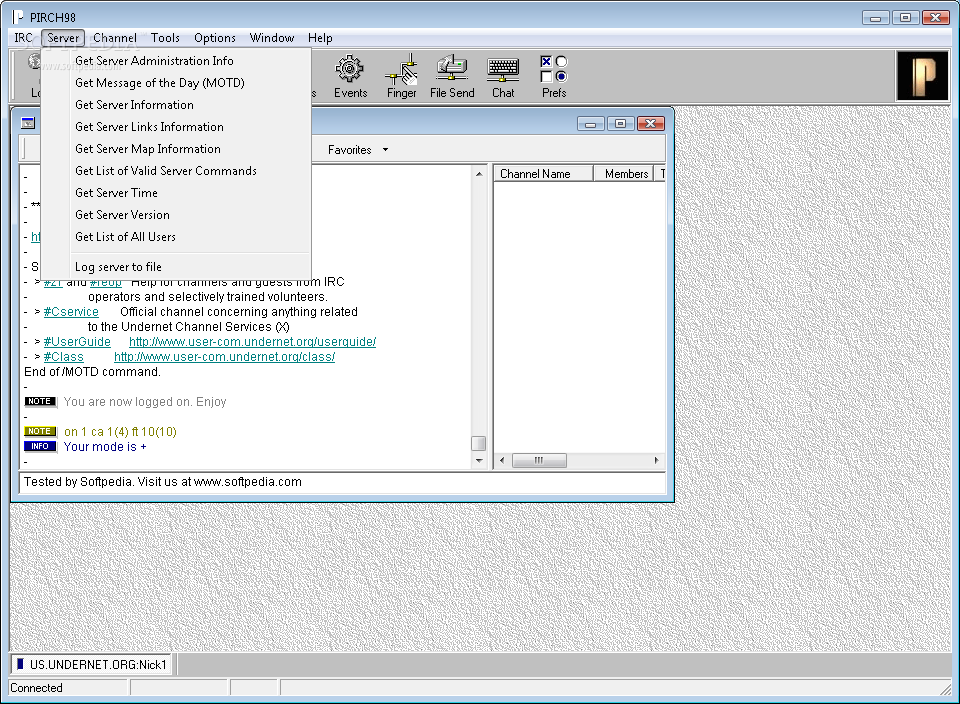Open the Window menu
Screen dimensions: 960x704
[x=272, y=38]
